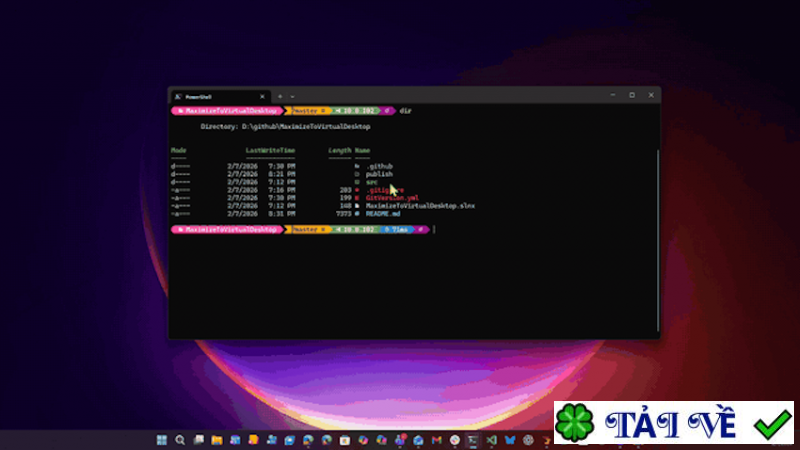Close the PowerShell tab
This screenshot has height=450, width=800.
[x=262, y=96]
